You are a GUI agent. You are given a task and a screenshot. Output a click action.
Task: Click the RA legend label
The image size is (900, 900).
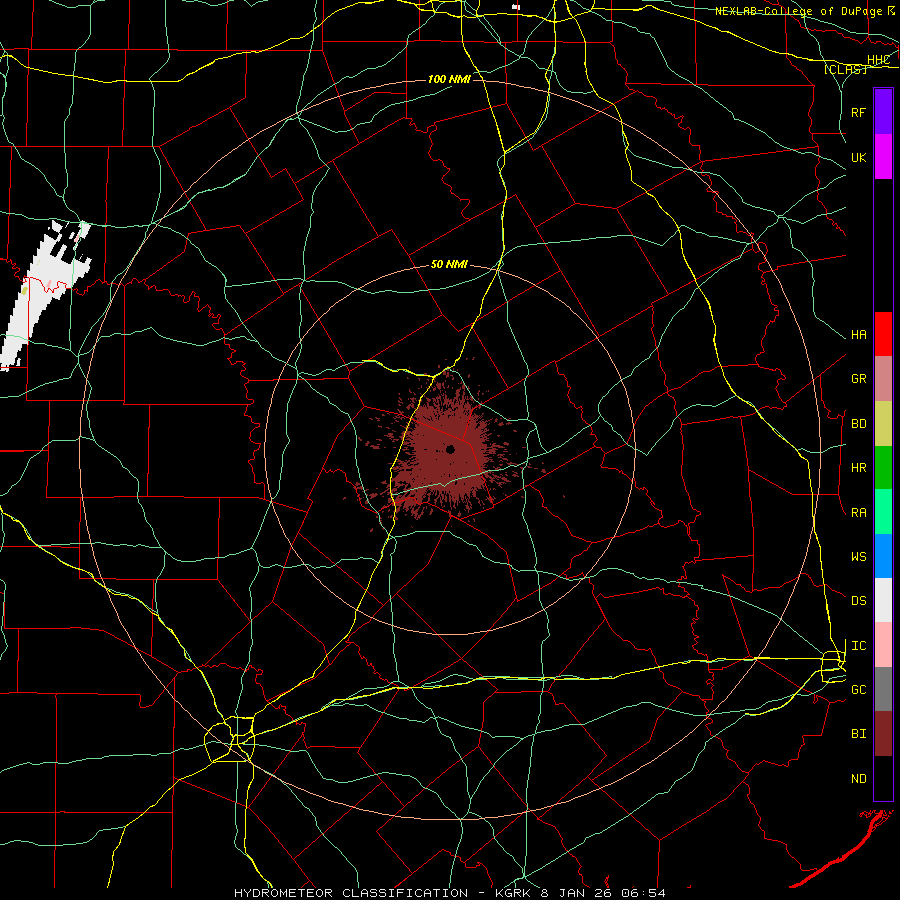click(x=859, y=513)
